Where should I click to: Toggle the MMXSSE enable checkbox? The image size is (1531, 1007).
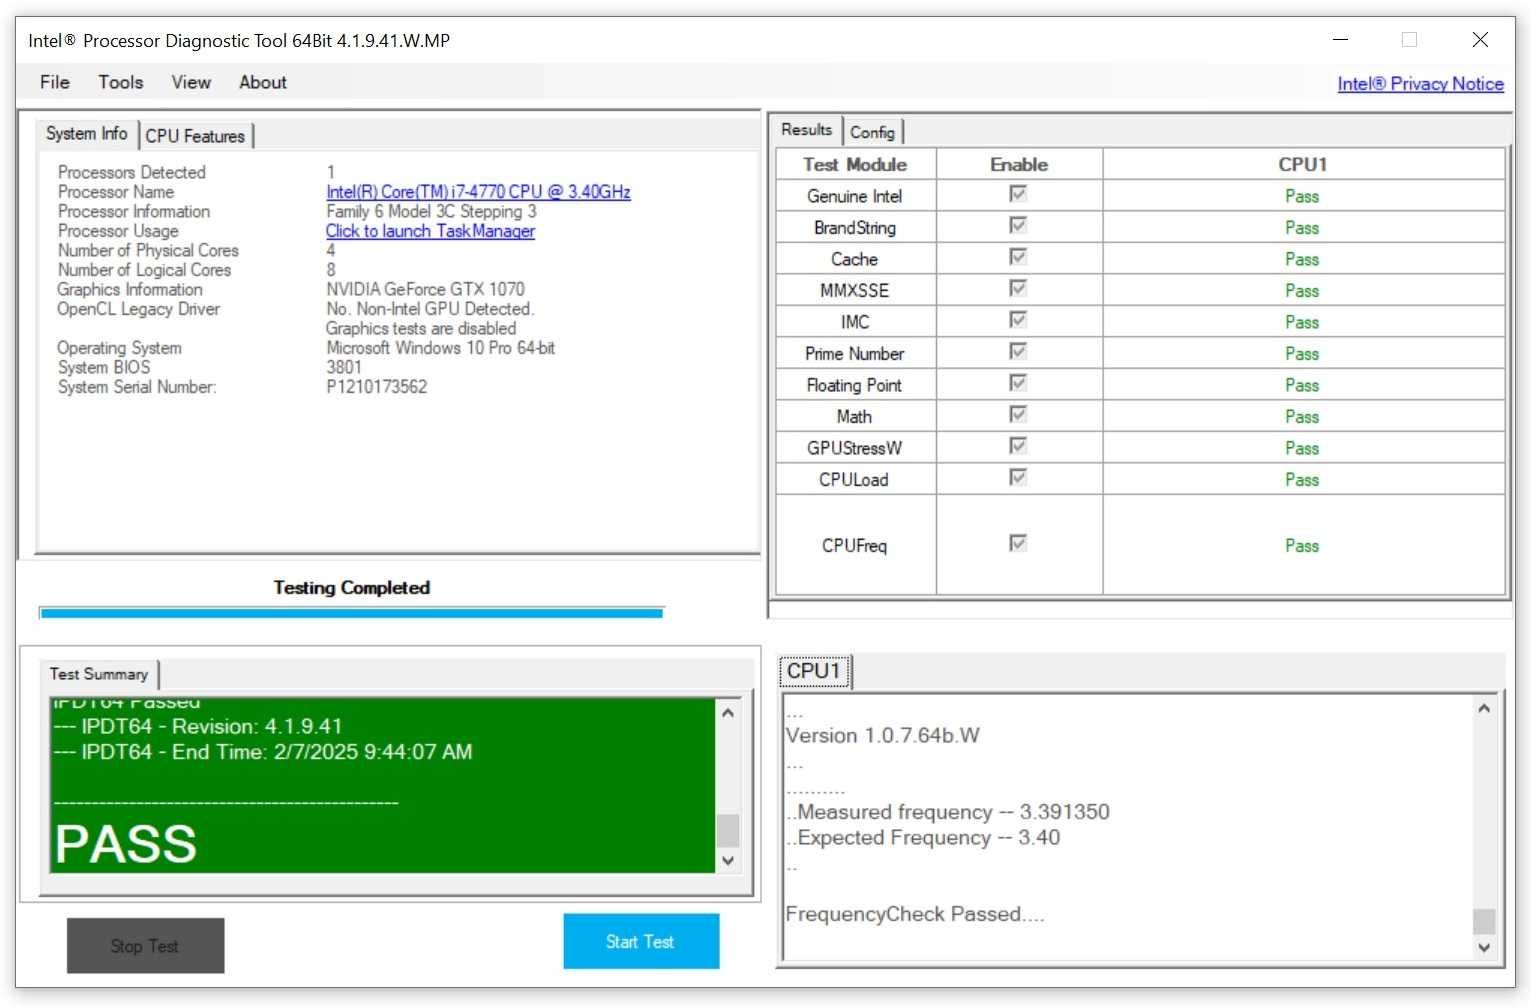pyautogui.click(x=1018, y=289)
